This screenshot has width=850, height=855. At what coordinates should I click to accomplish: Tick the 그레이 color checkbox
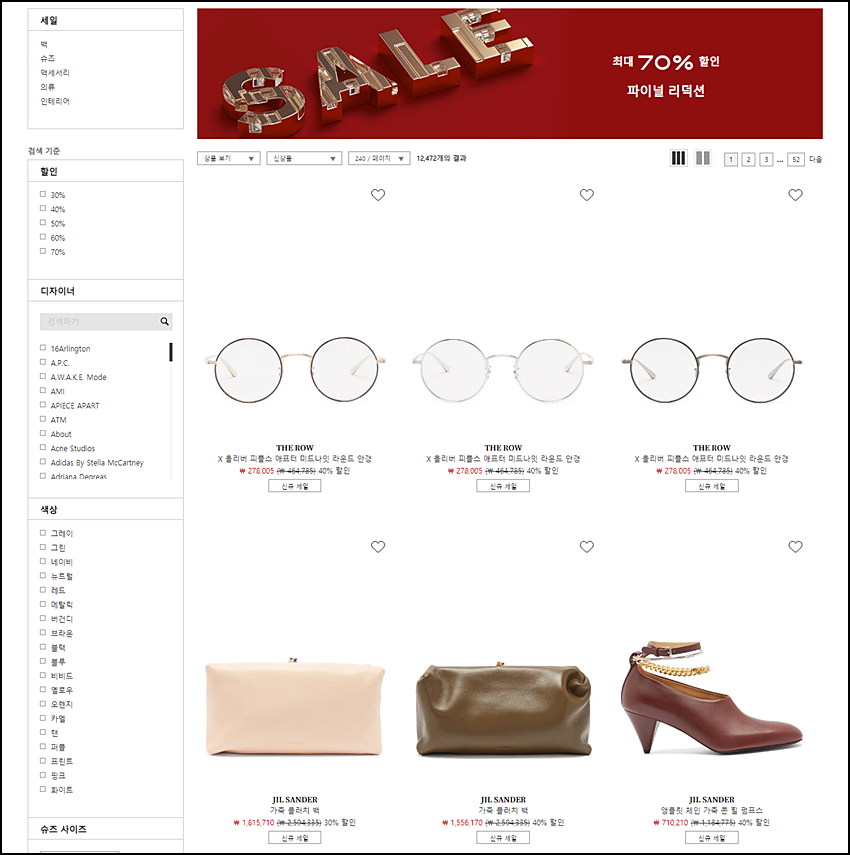[43, 533]
